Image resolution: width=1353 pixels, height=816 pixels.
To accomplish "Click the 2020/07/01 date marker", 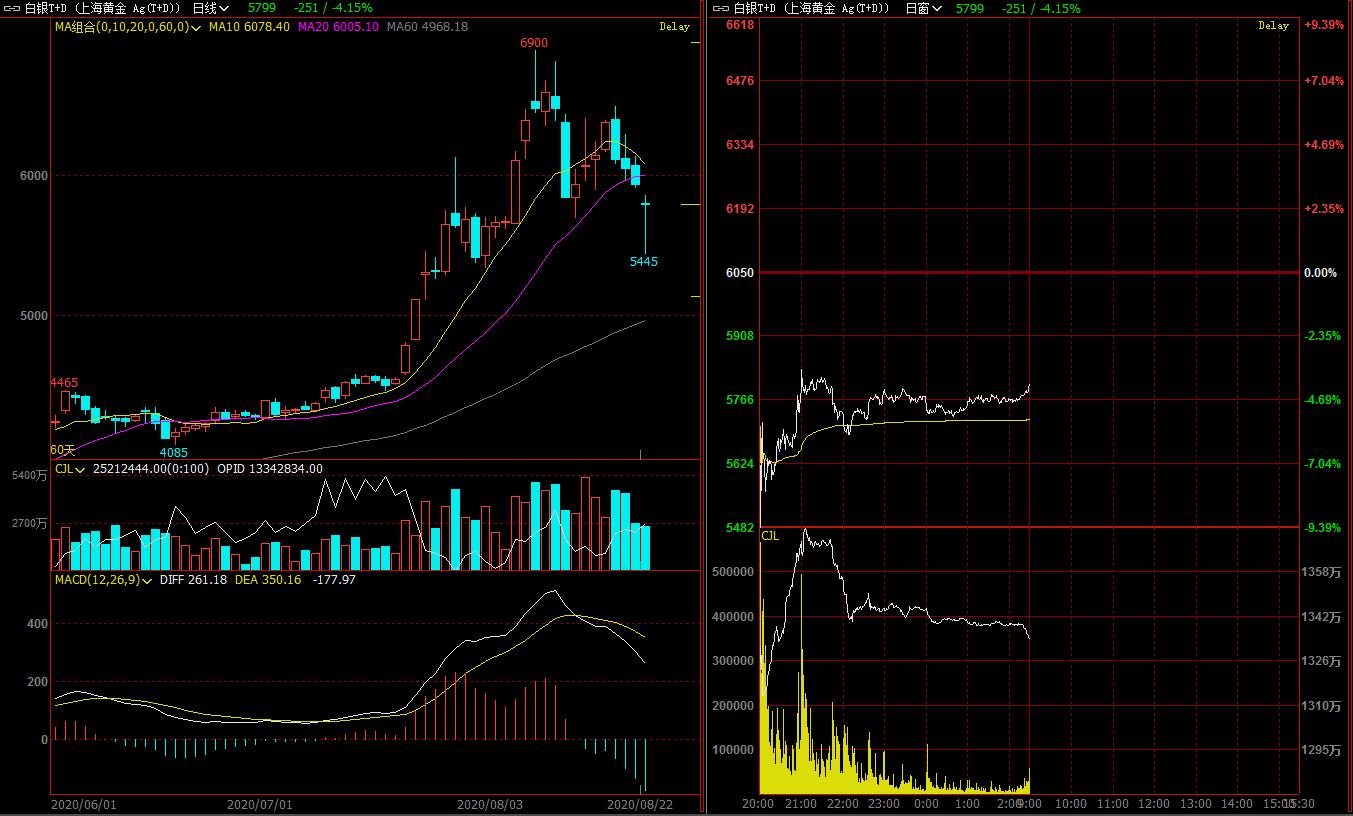I will coord(260,804).
